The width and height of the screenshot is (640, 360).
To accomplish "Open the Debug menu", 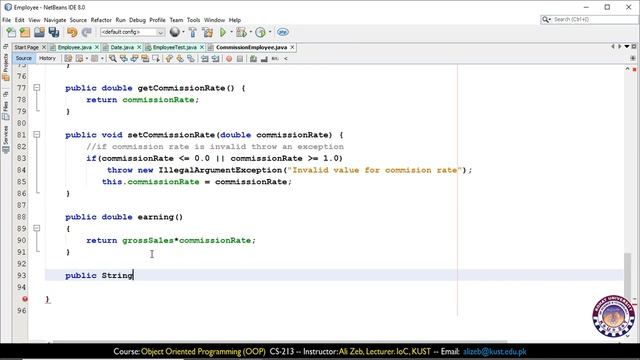I will coord(137,20).
